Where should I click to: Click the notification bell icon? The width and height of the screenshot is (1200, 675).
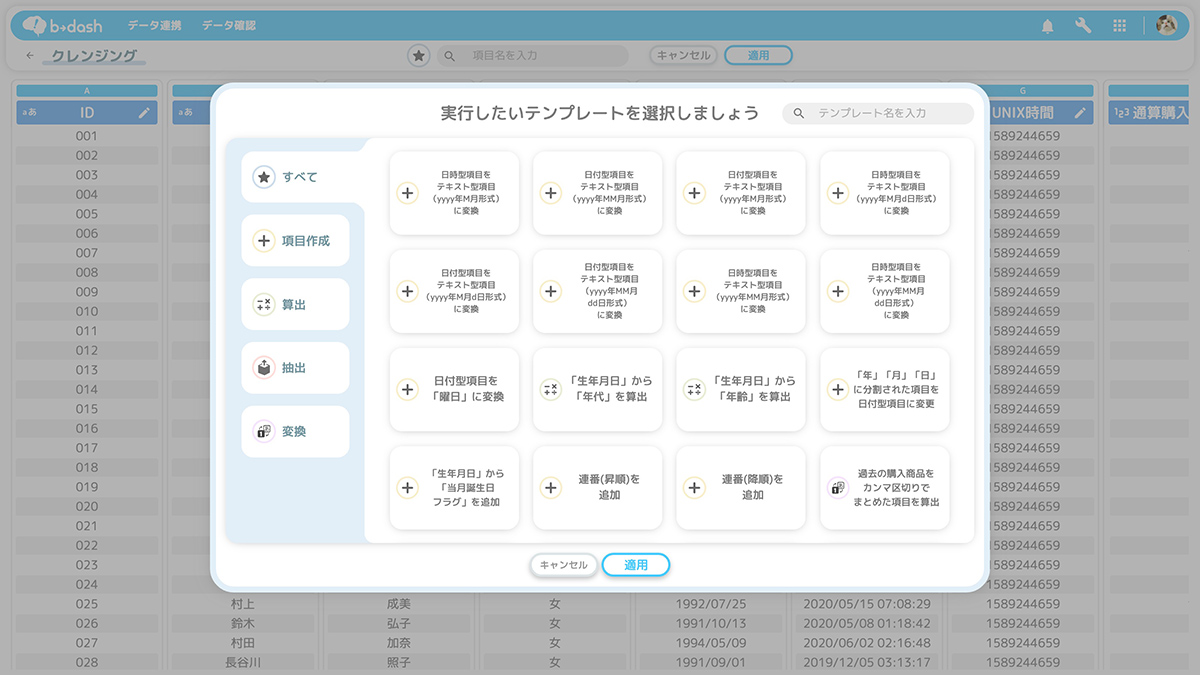pos(1047,26)
